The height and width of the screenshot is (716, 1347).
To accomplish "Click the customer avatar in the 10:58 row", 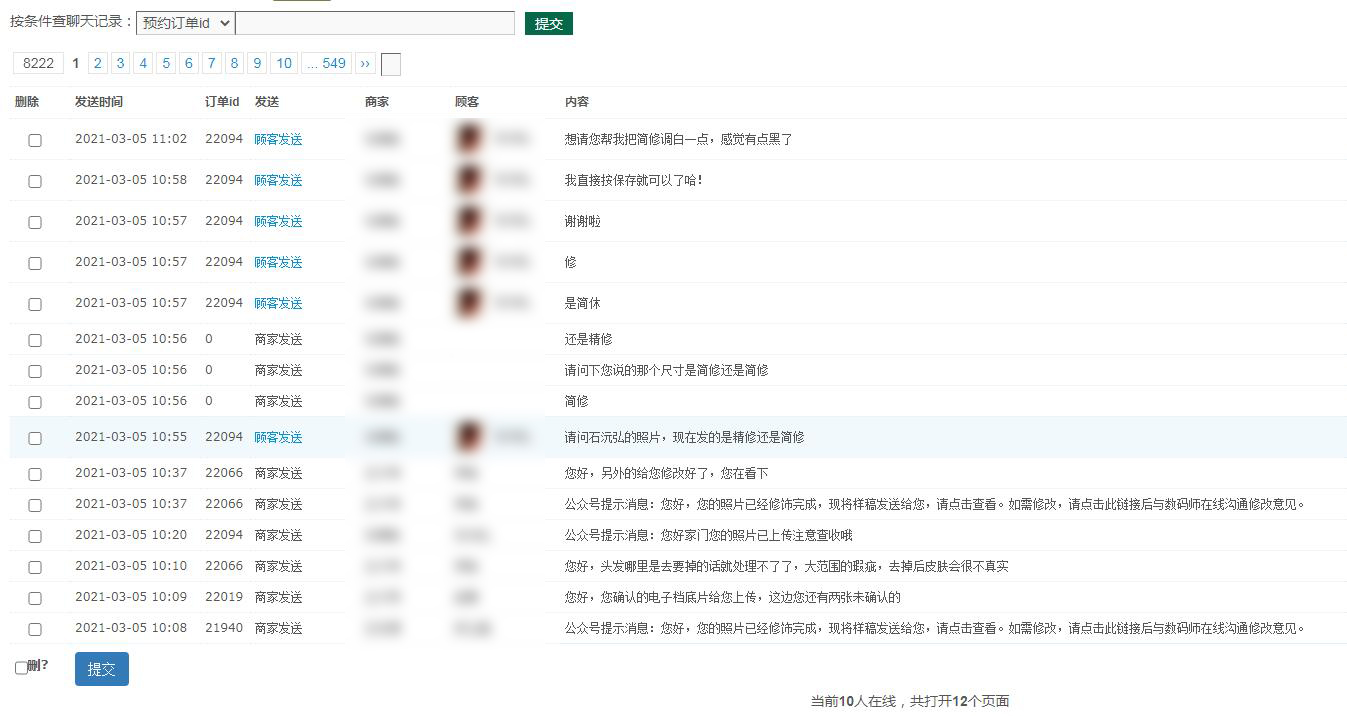I will [x=469, y=180].
